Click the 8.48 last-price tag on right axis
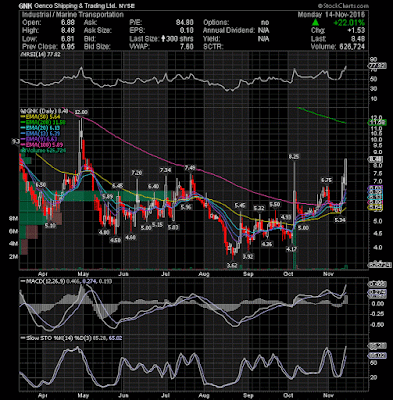 [376, 159]
